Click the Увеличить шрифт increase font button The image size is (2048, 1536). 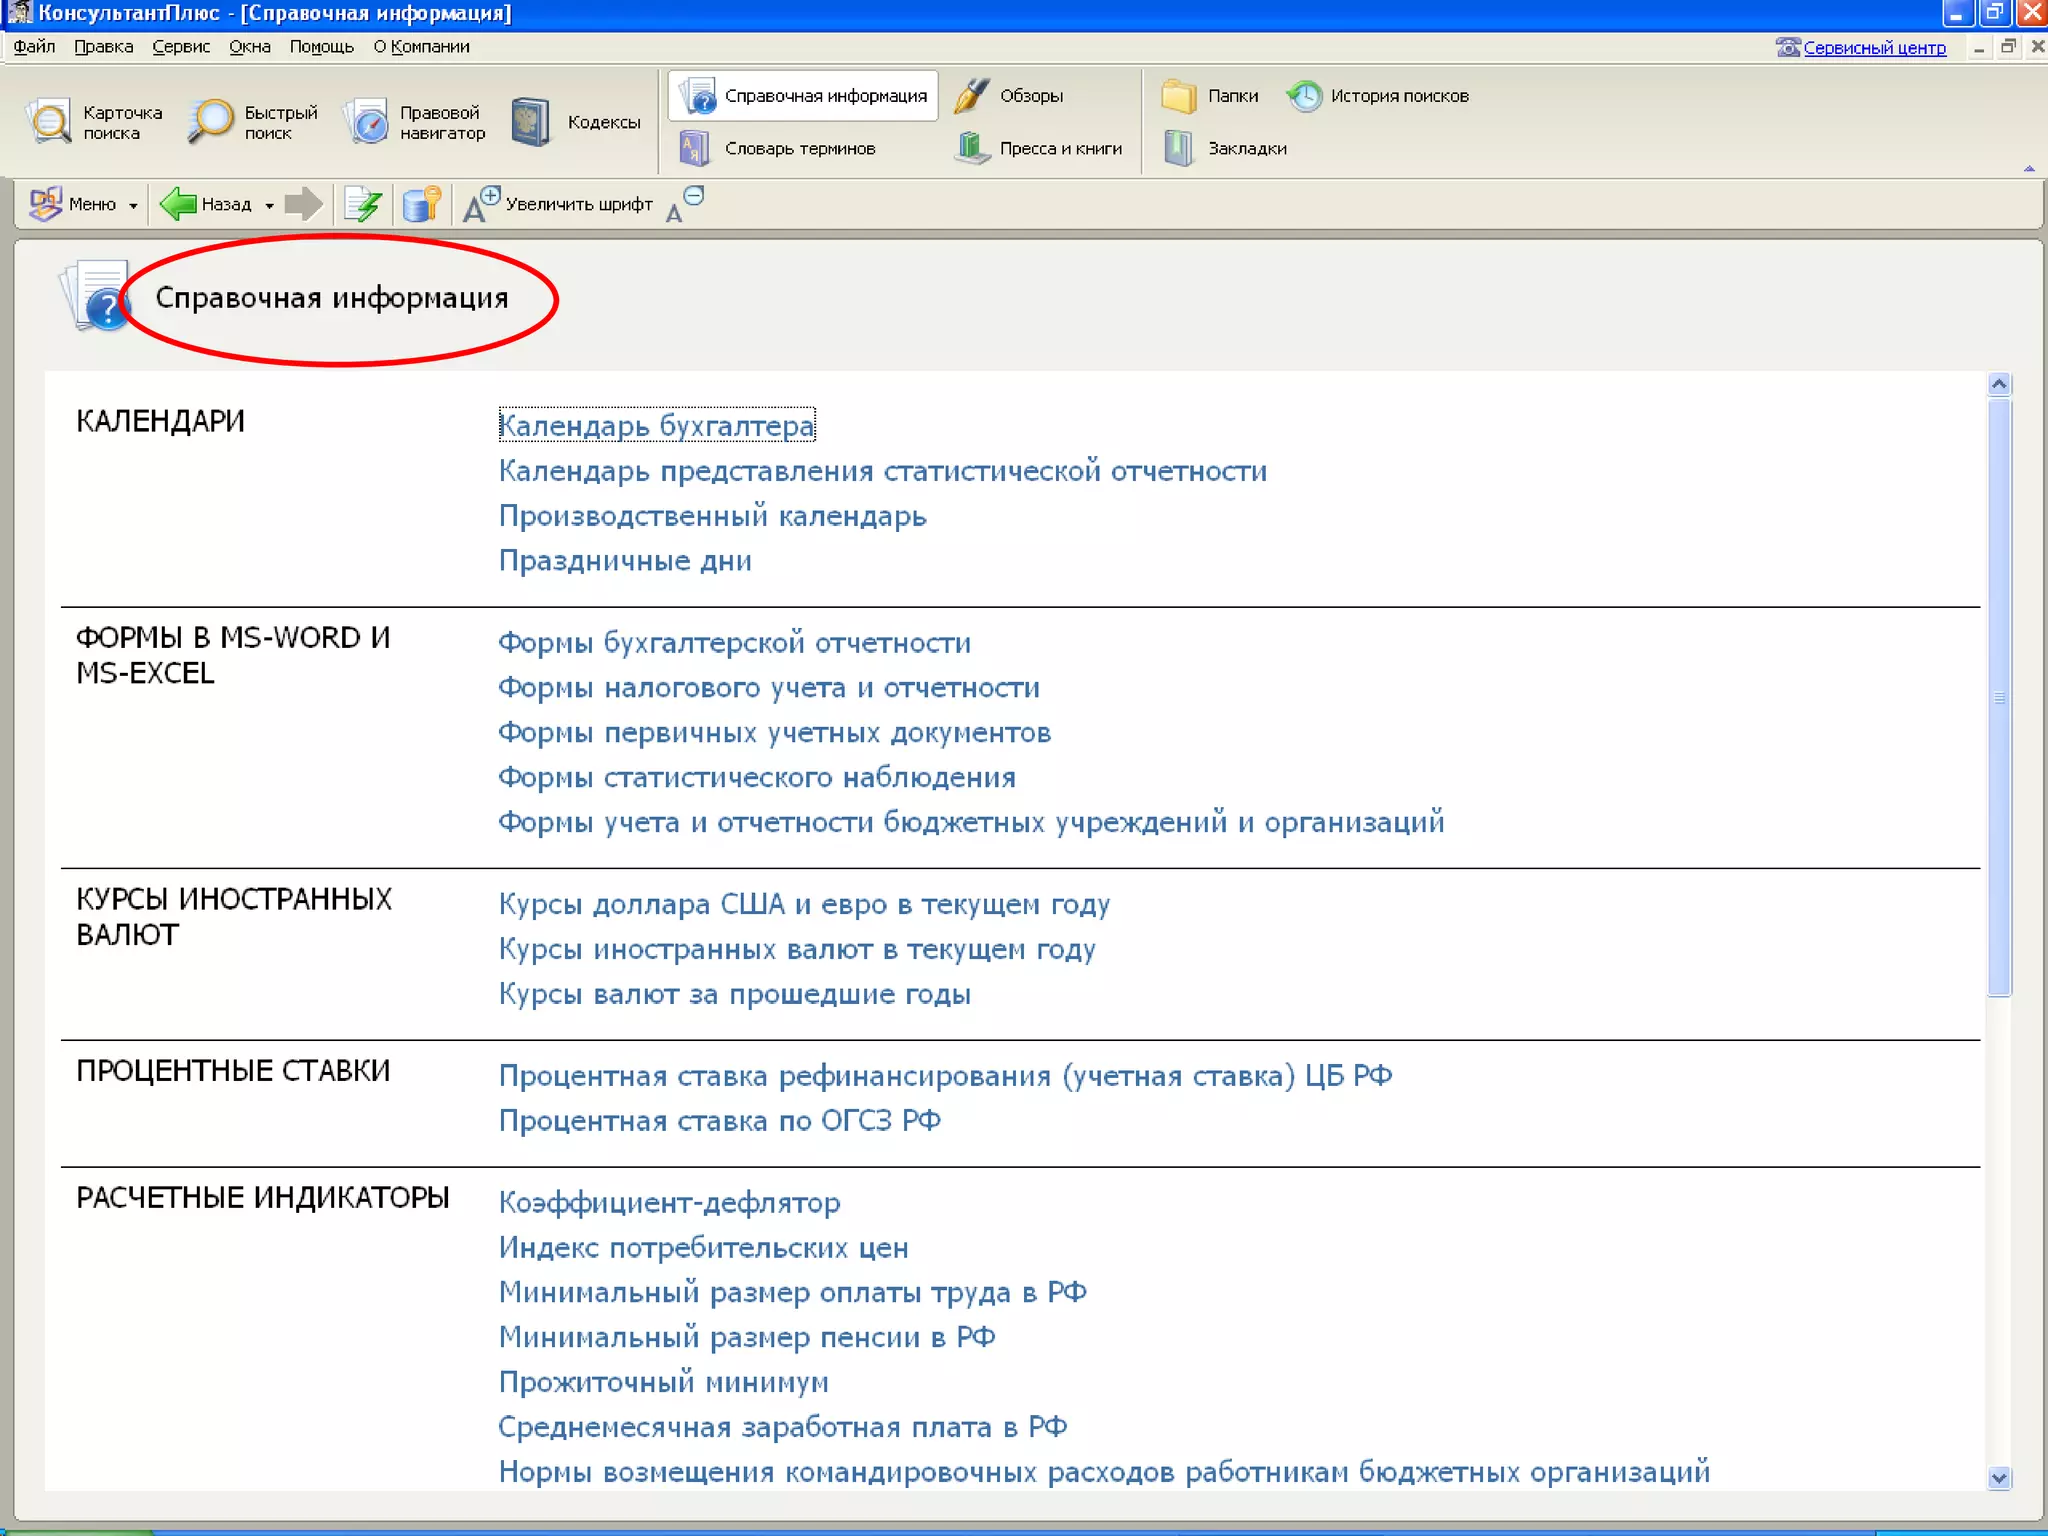559,204
